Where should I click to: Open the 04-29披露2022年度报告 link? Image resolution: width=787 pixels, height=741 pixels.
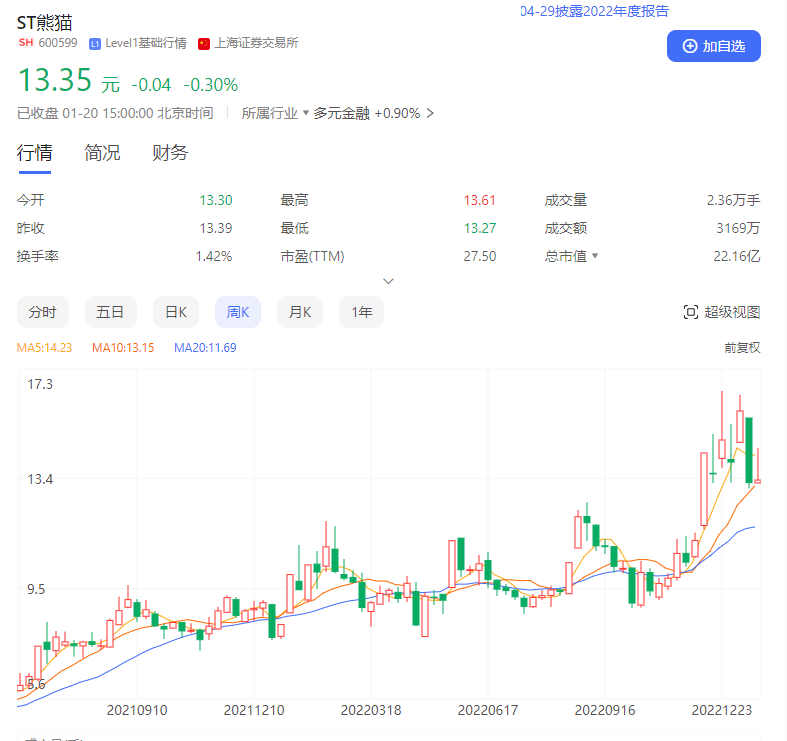pyautogui.click(x=594, y=11)
